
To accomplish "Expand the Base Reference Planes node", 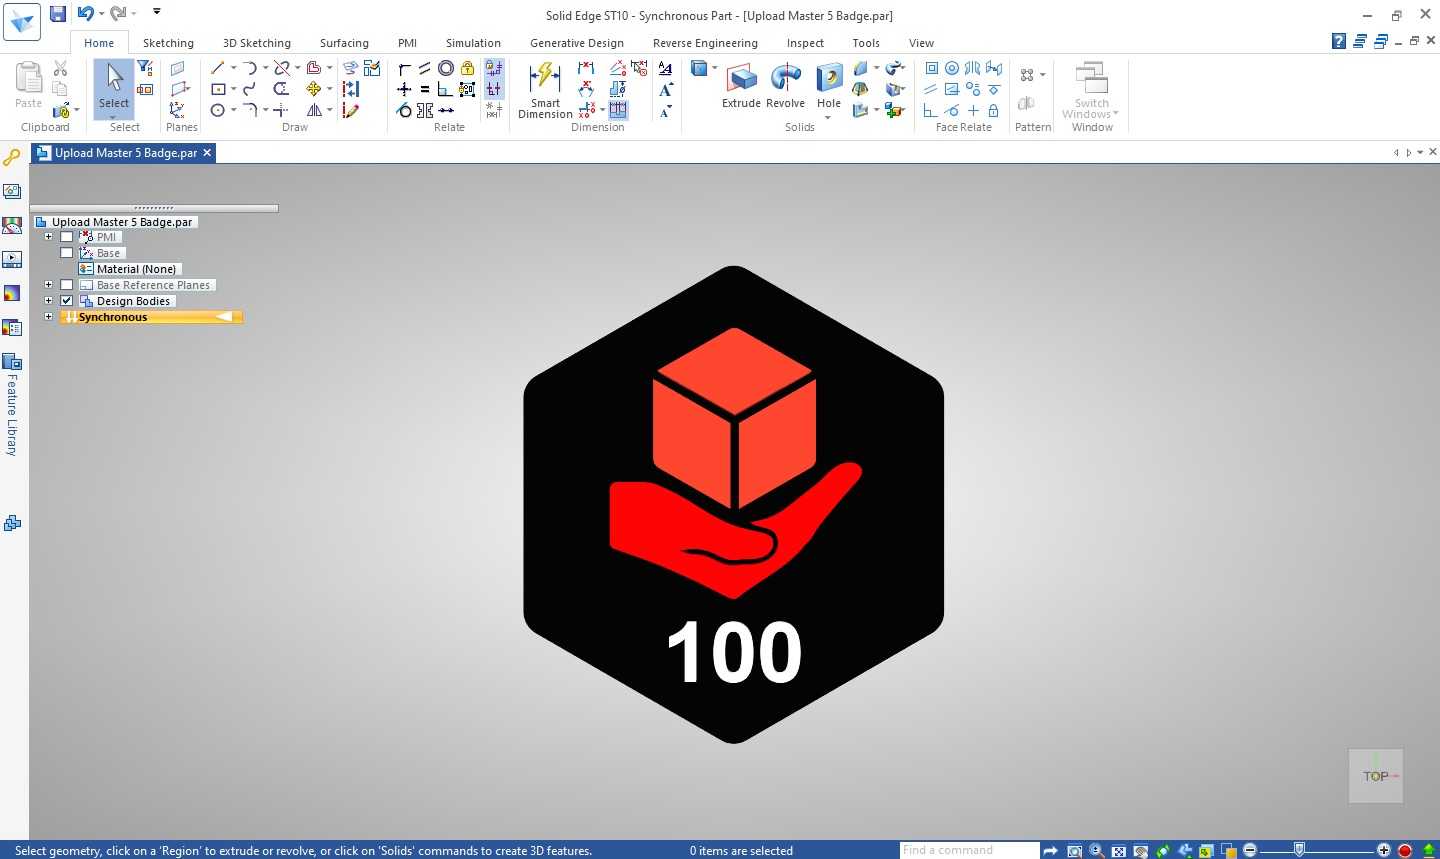I will pyautogui.click(x=48, y=285).
